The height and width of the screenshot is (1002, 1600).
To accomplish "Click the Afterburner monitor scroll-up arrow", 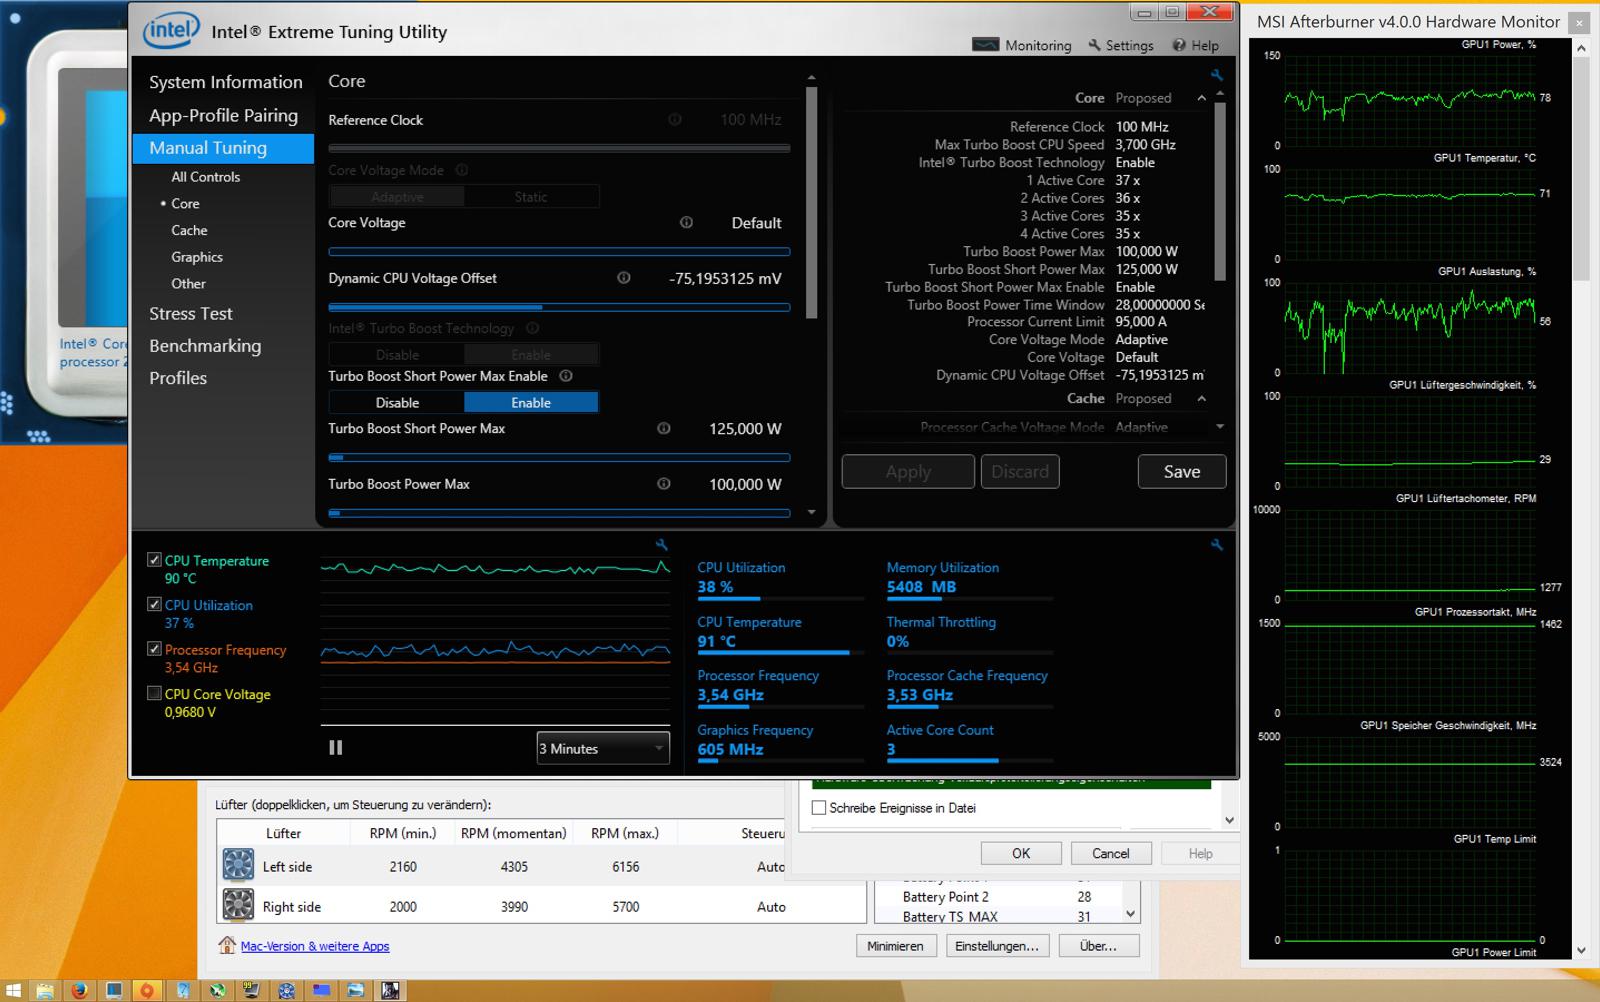I will tap(1581, 48).
